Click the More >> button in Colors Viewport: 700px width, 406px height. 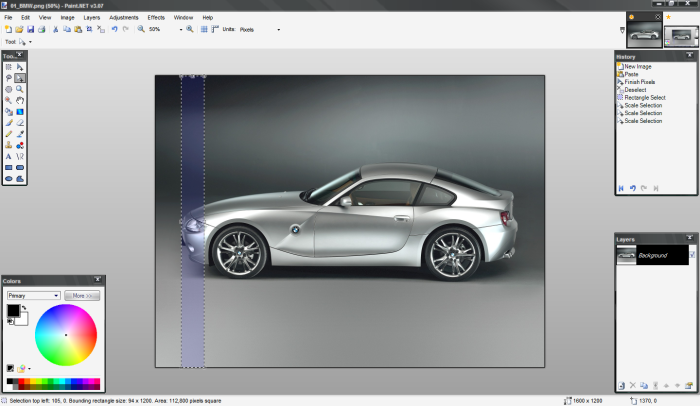81,296
